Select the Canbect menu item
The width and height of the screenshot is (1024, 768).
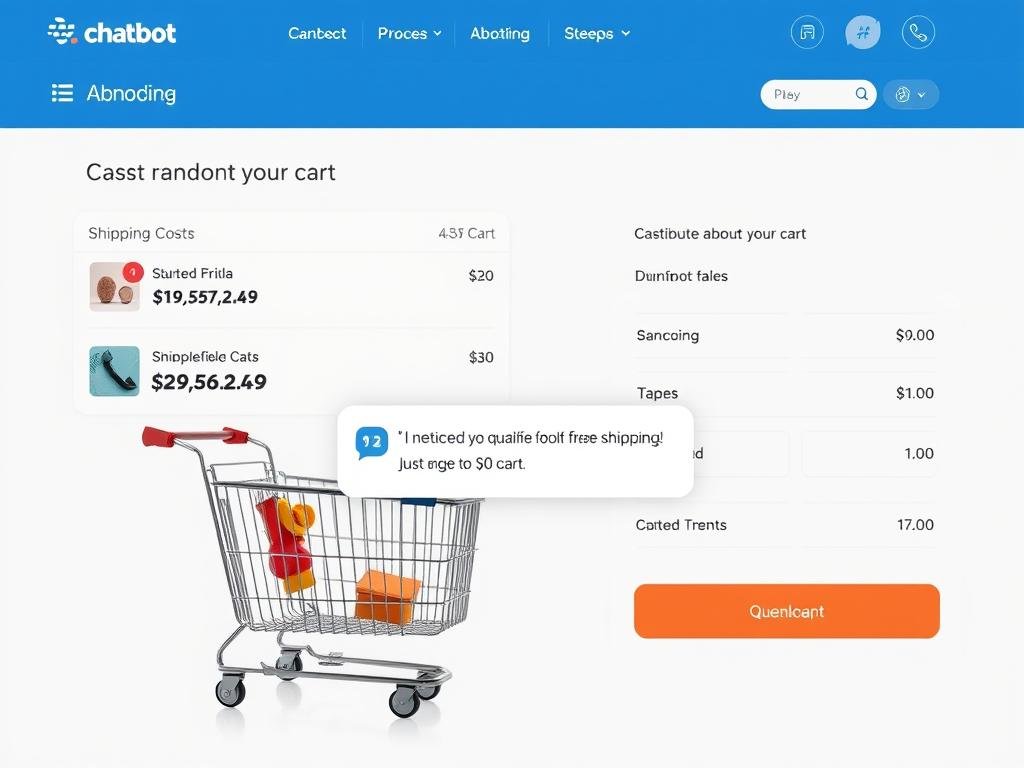(317, 33)
